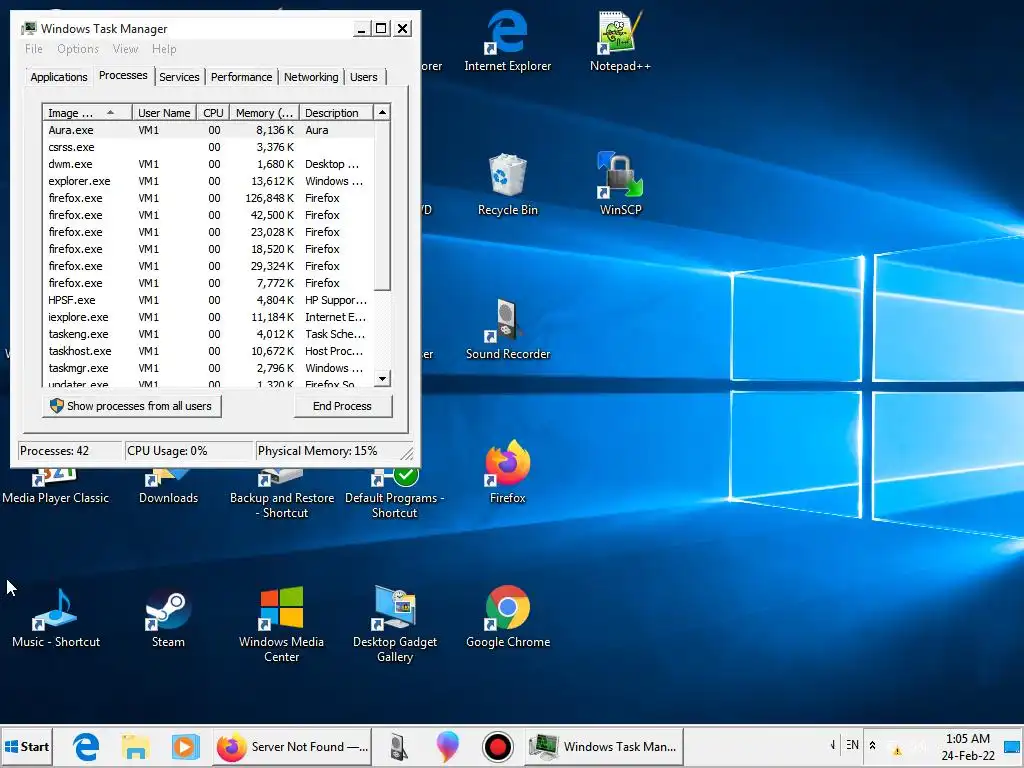The height and width of the screenshot is (768, 1024).
Task: Click the tray warning notification icon
Action: click(x=897, y=750)
